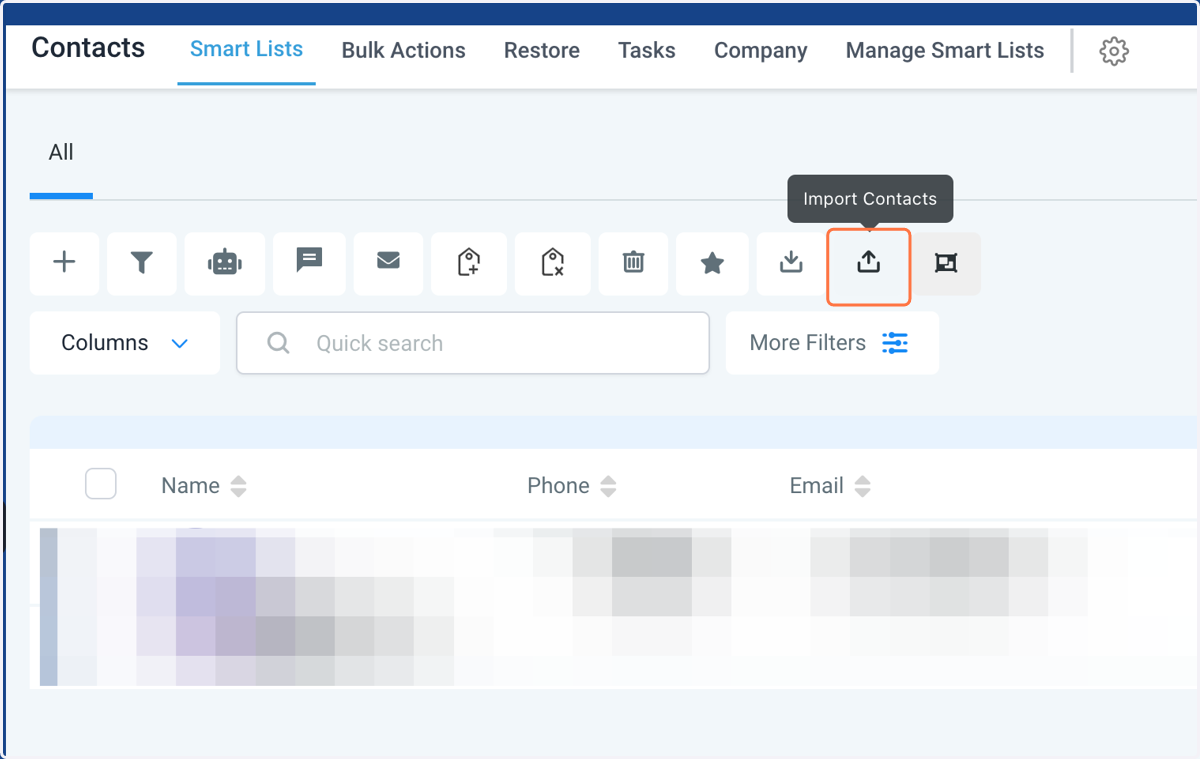Click the Remove Tag icon
Image resolution: width=1200 pixels, height=759 pixels.
pyautogui.click(x=552, y=263)
